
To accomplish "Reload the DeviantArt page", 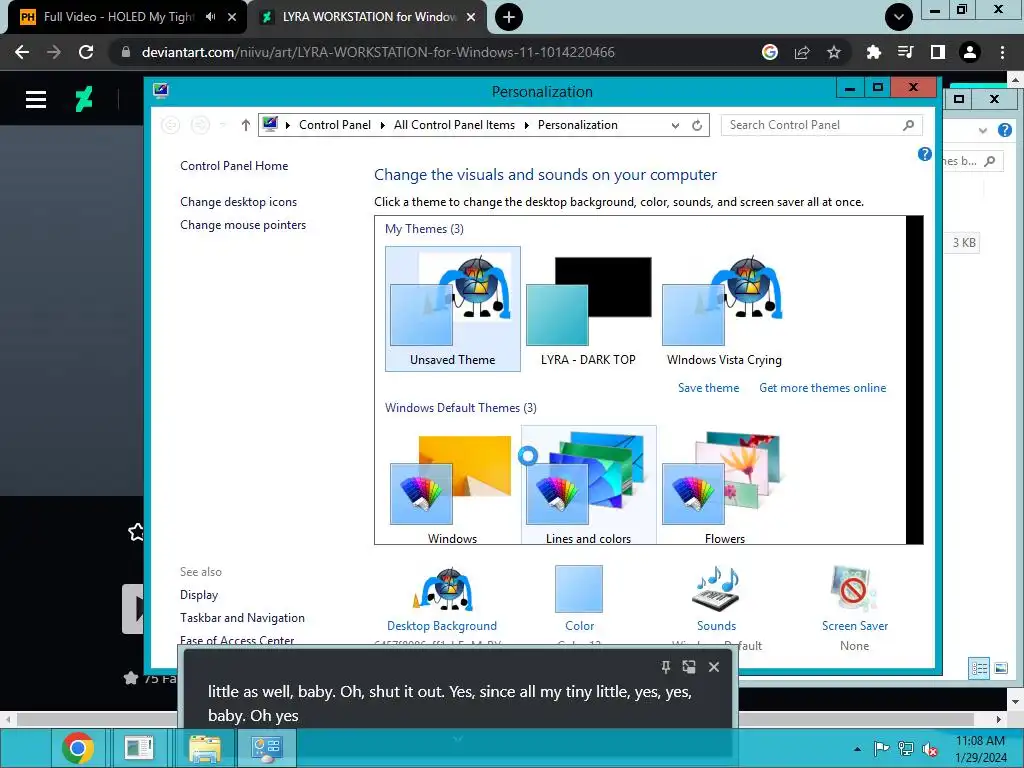I will coord(86,52).
